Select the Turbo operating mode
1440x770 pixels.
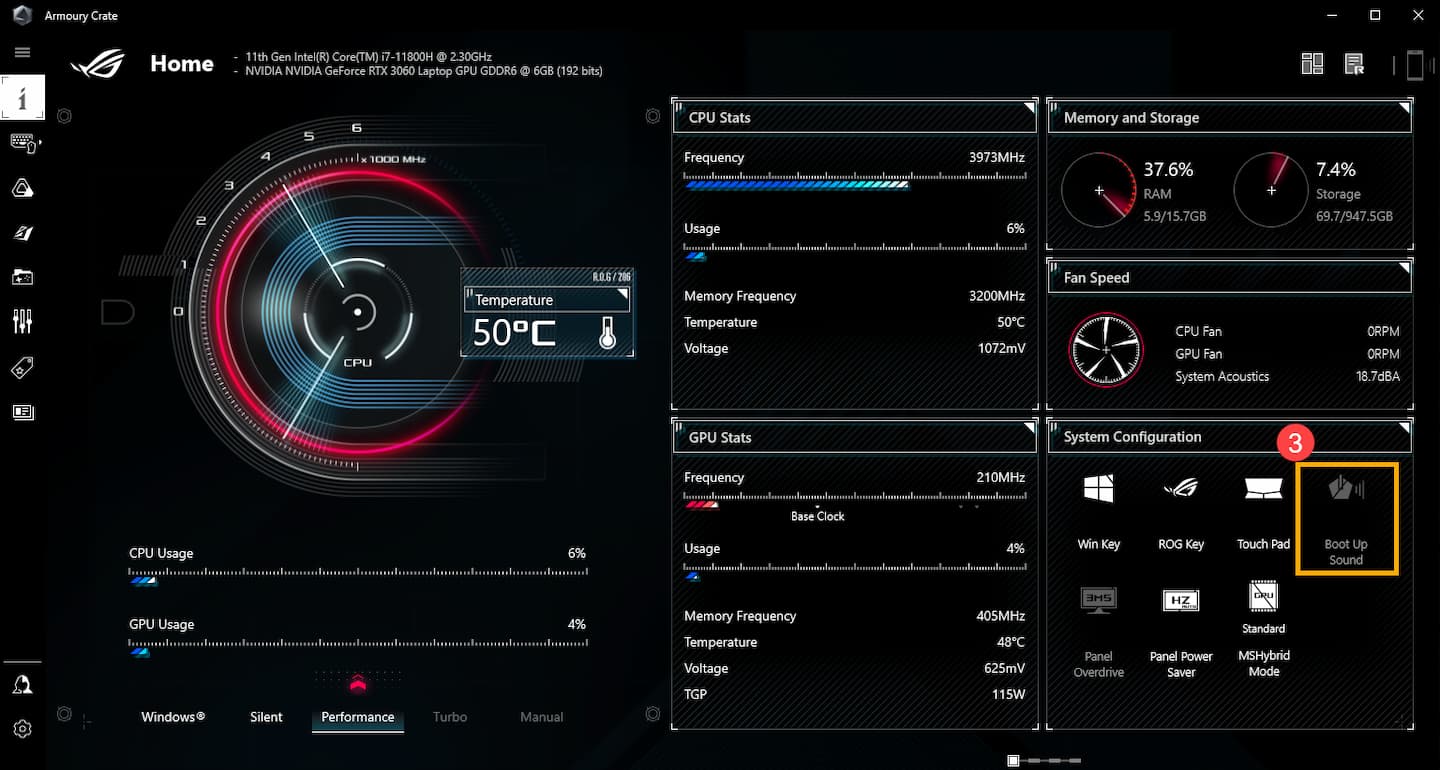pos(450,717)
